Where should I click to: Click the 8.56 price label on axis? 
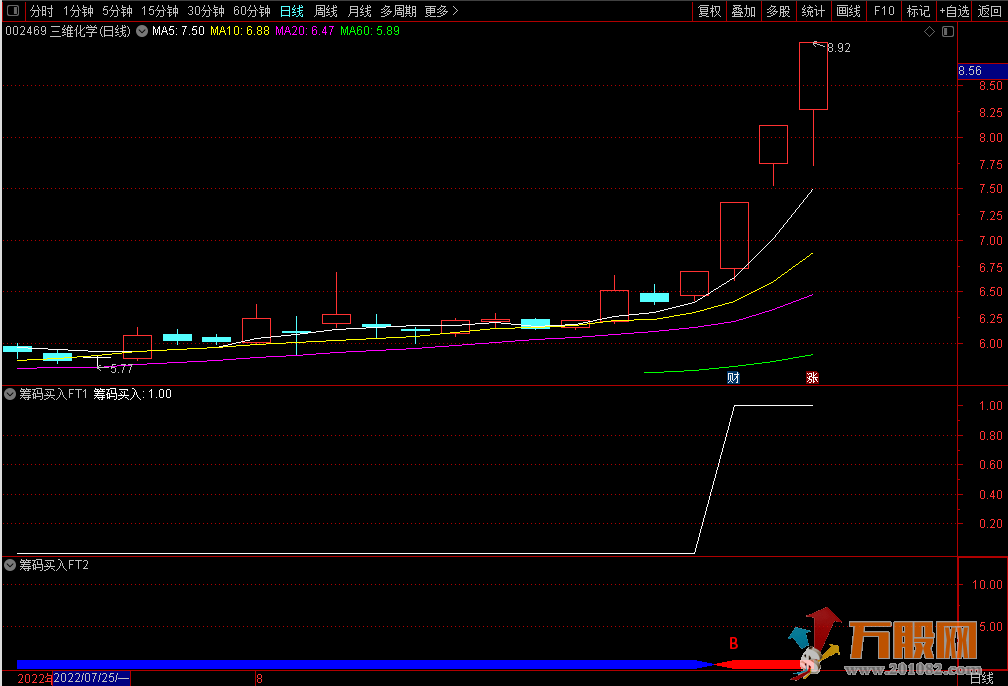coord(970,71)
